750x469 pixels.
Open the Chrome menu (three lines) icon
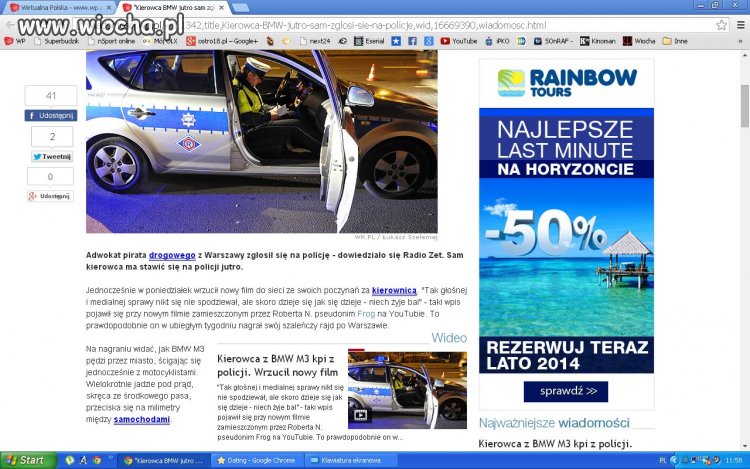[x=740, y=25]
